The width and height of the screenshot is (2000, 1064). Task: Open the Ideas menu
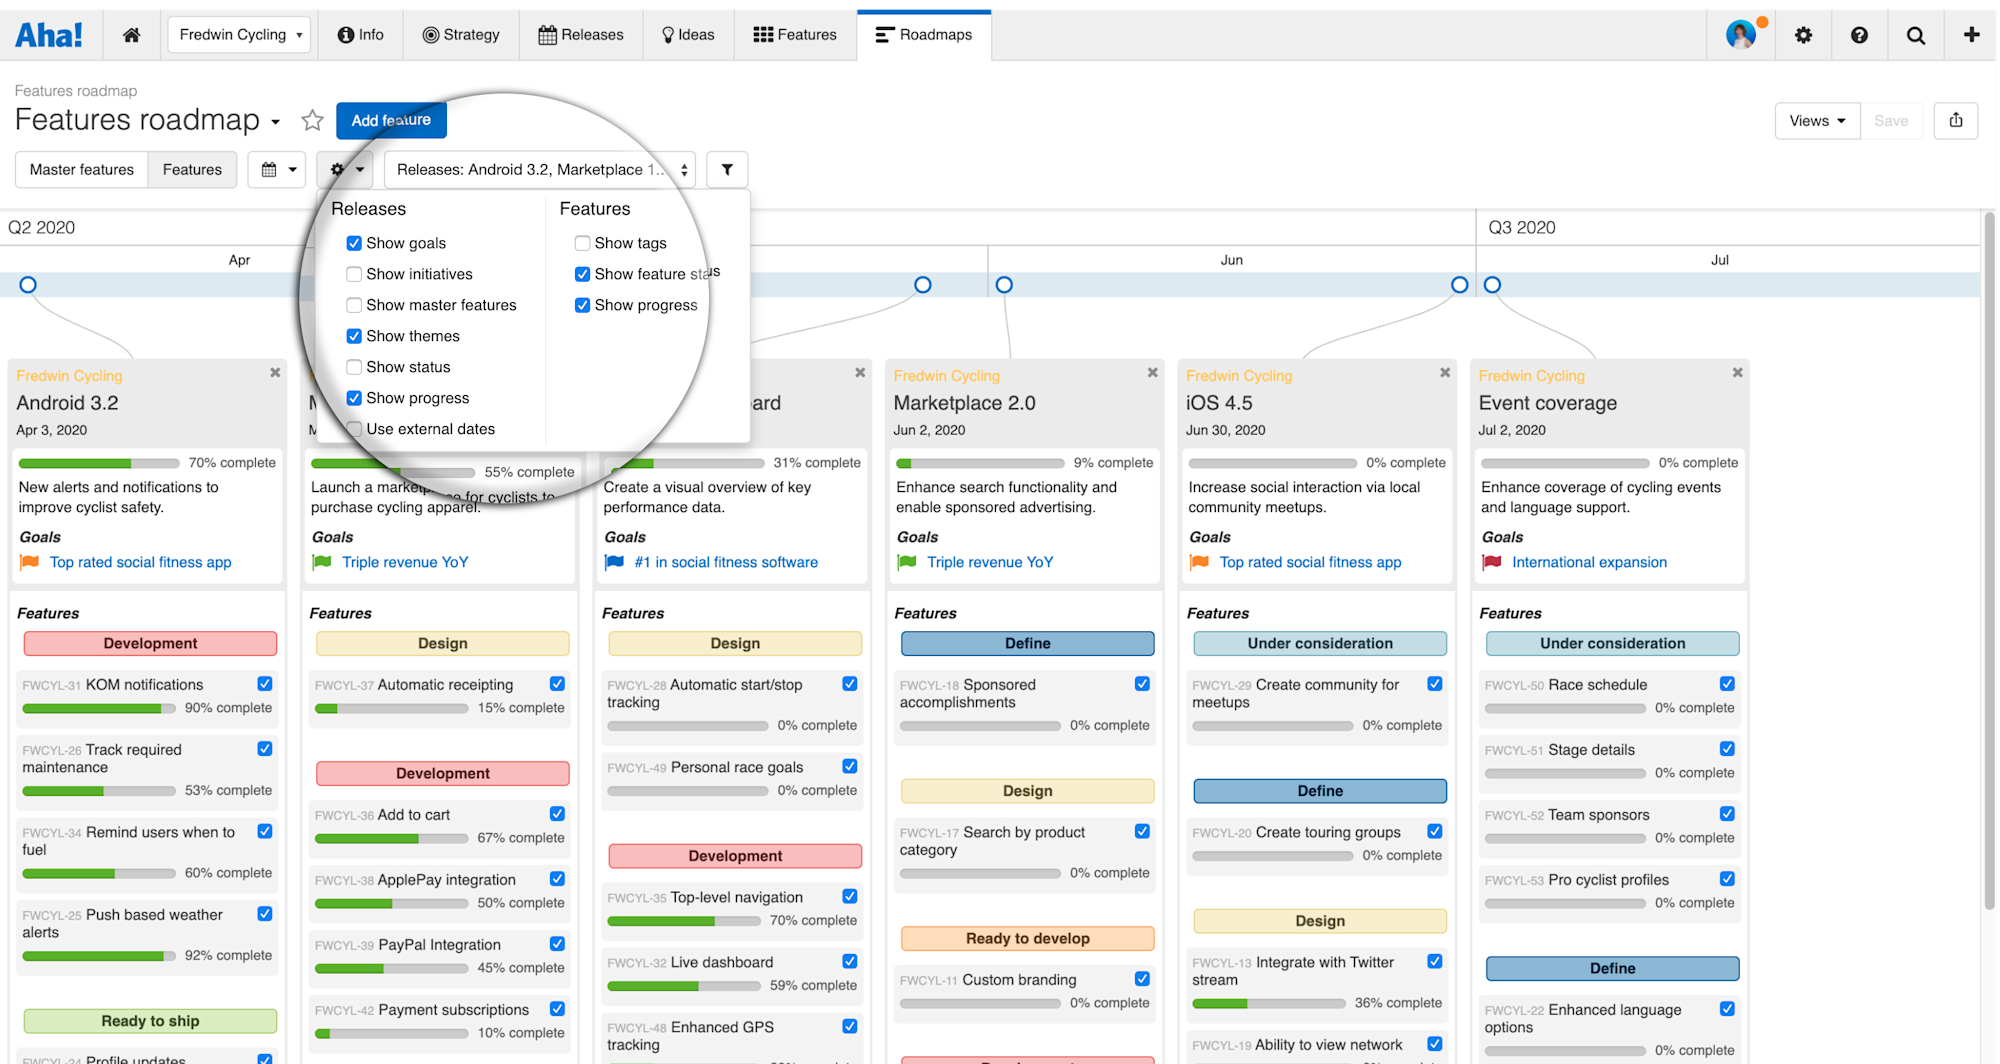click(x=688, y=35)
